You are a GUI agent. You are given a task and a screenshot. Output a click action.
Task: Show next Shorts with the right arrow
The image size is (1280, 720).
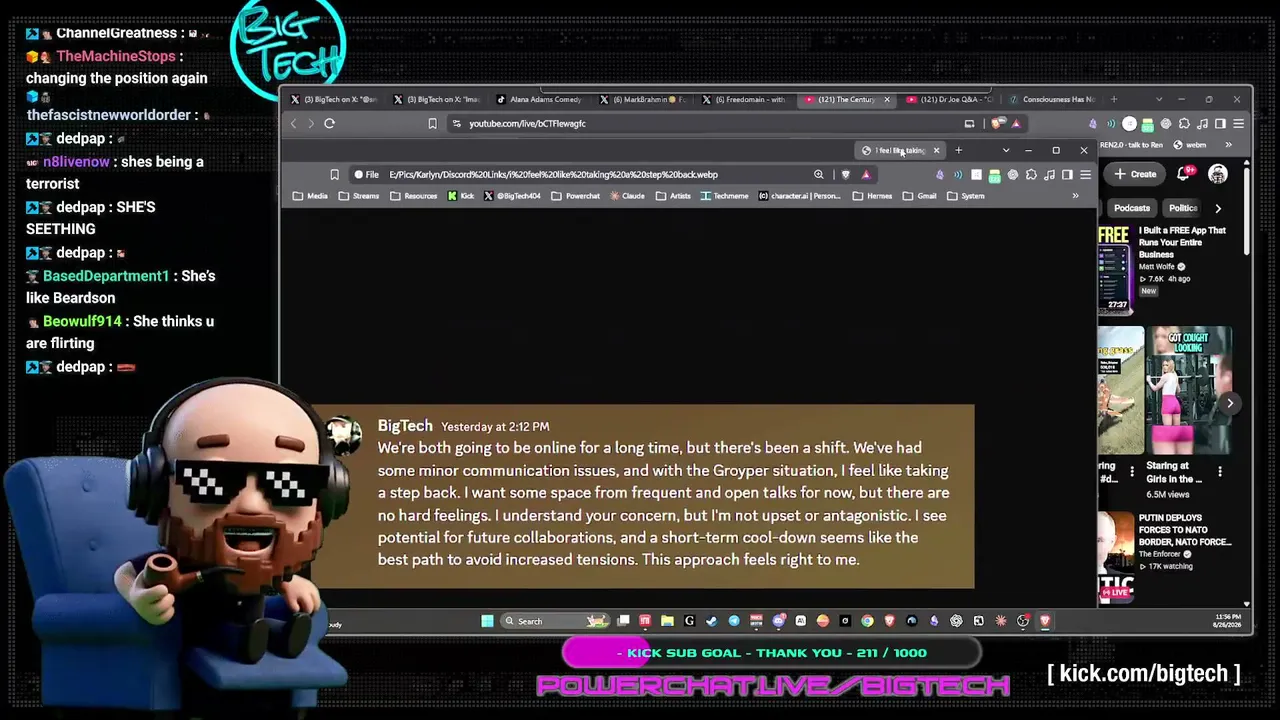tap(1230, 403)
